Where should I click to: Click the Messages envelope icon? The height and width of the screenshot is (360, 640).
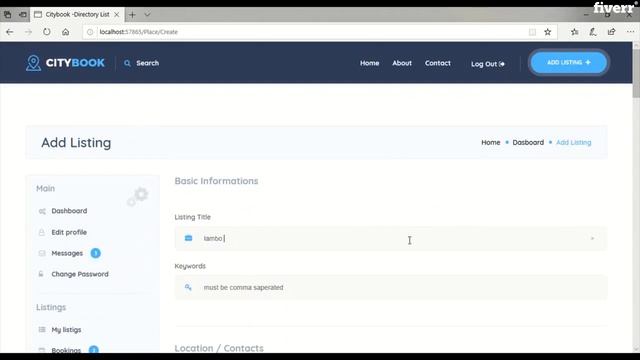[x=42, y=253]
